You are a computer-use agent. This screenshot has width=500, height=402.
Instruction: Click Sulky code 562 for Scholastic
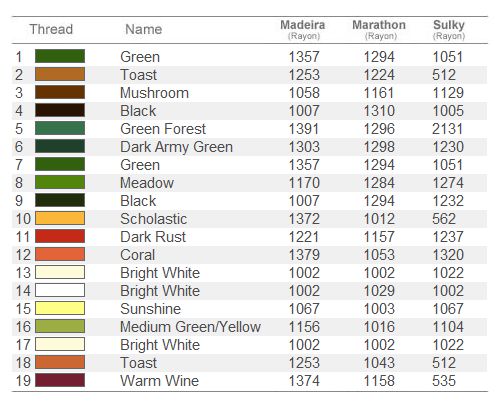tap(444, 219)
